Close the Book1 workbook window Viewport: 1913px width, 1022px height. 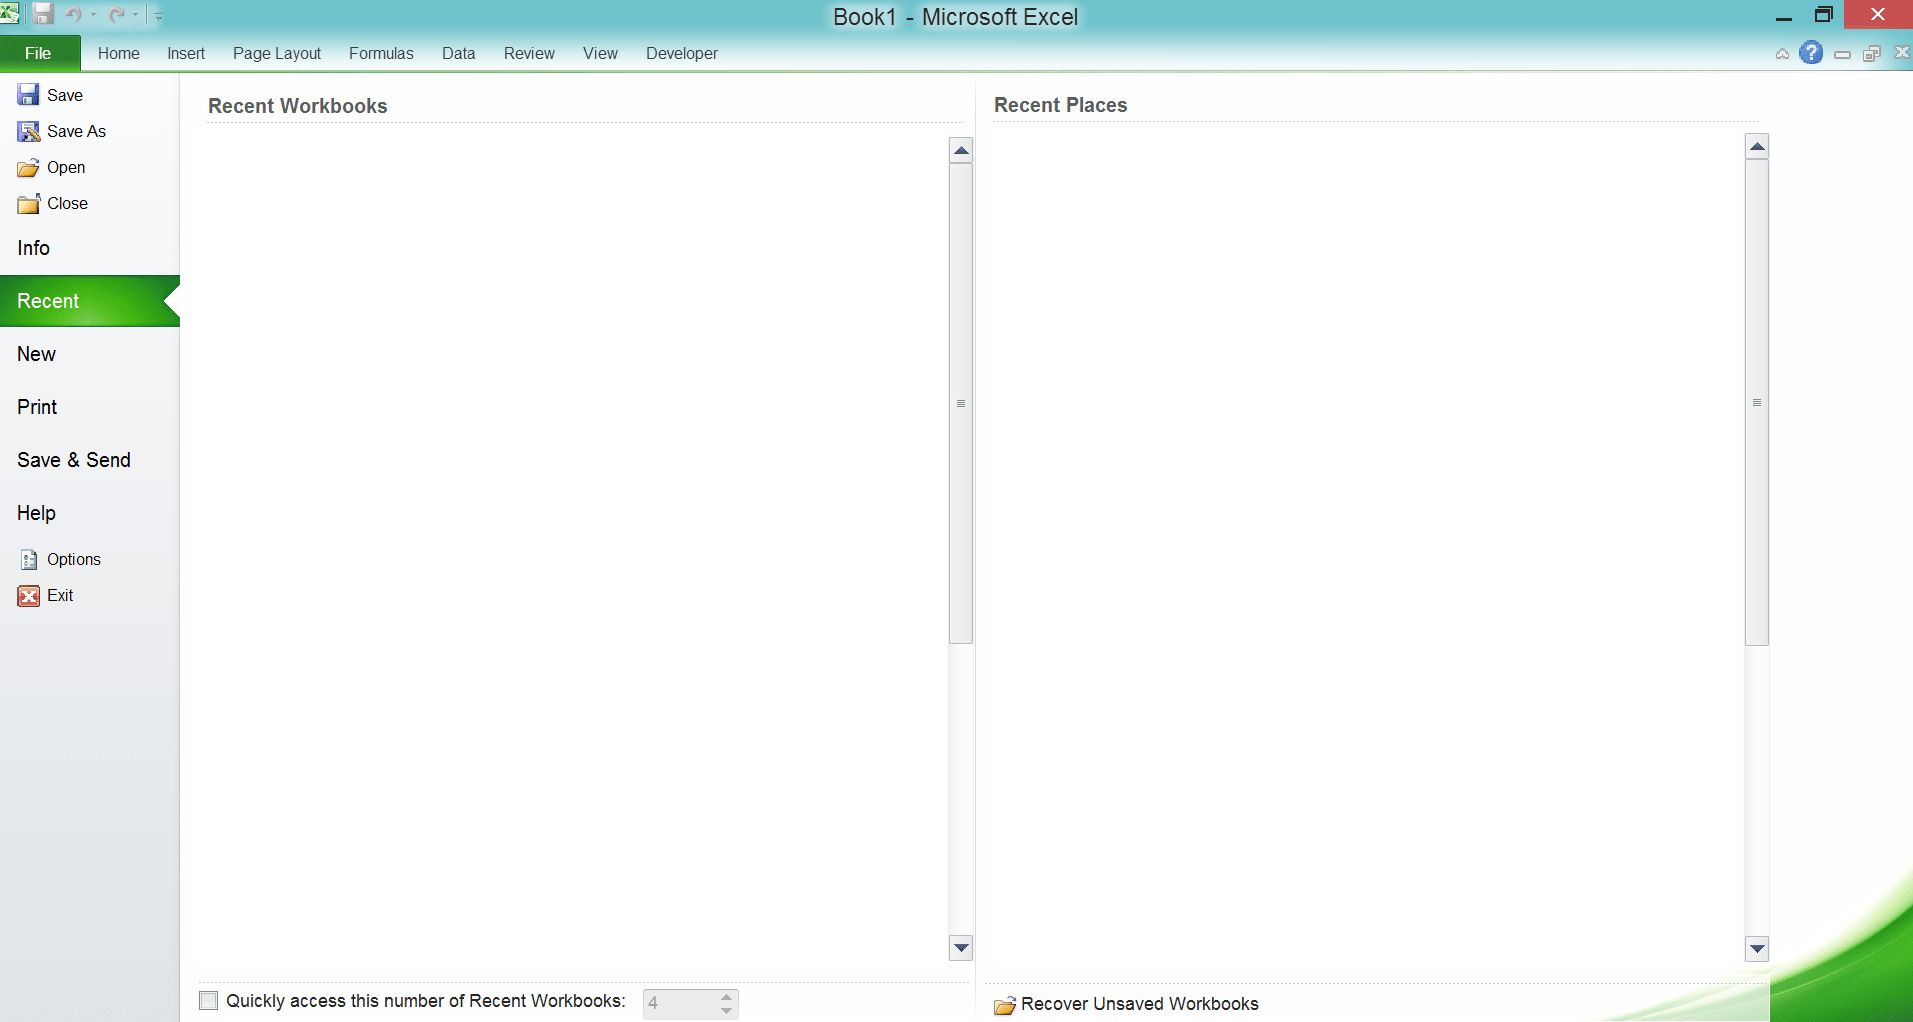pyautogui.click(x=1902, y=53)
